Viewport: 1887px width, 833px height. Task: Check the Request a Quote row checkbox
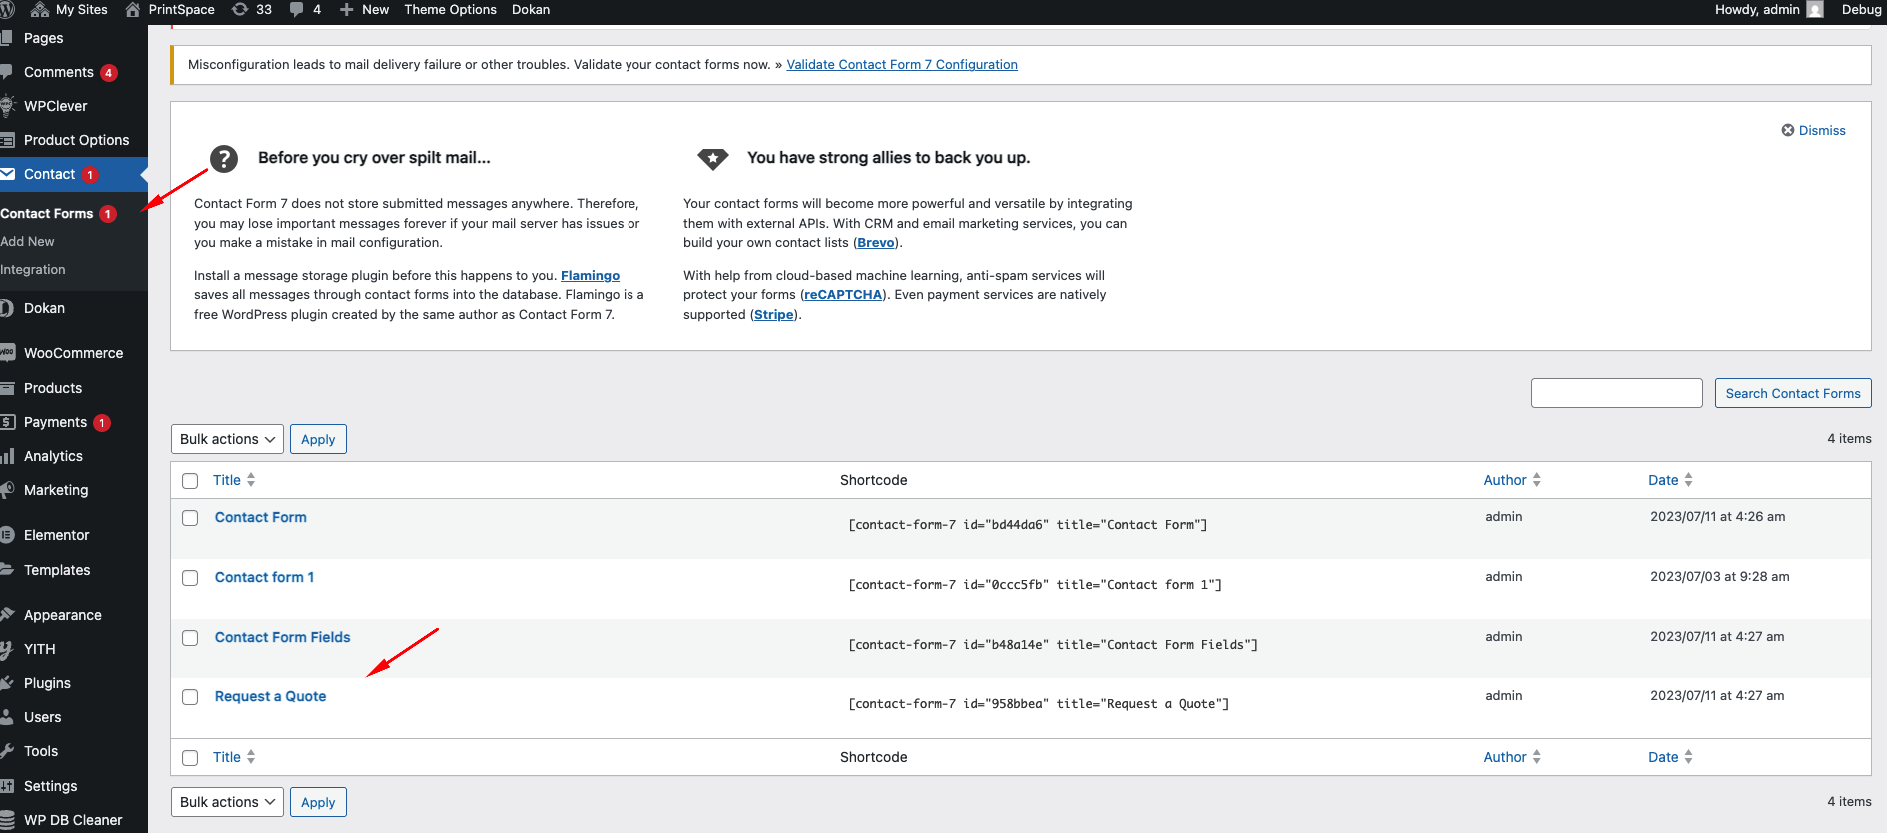pos(190,697)
